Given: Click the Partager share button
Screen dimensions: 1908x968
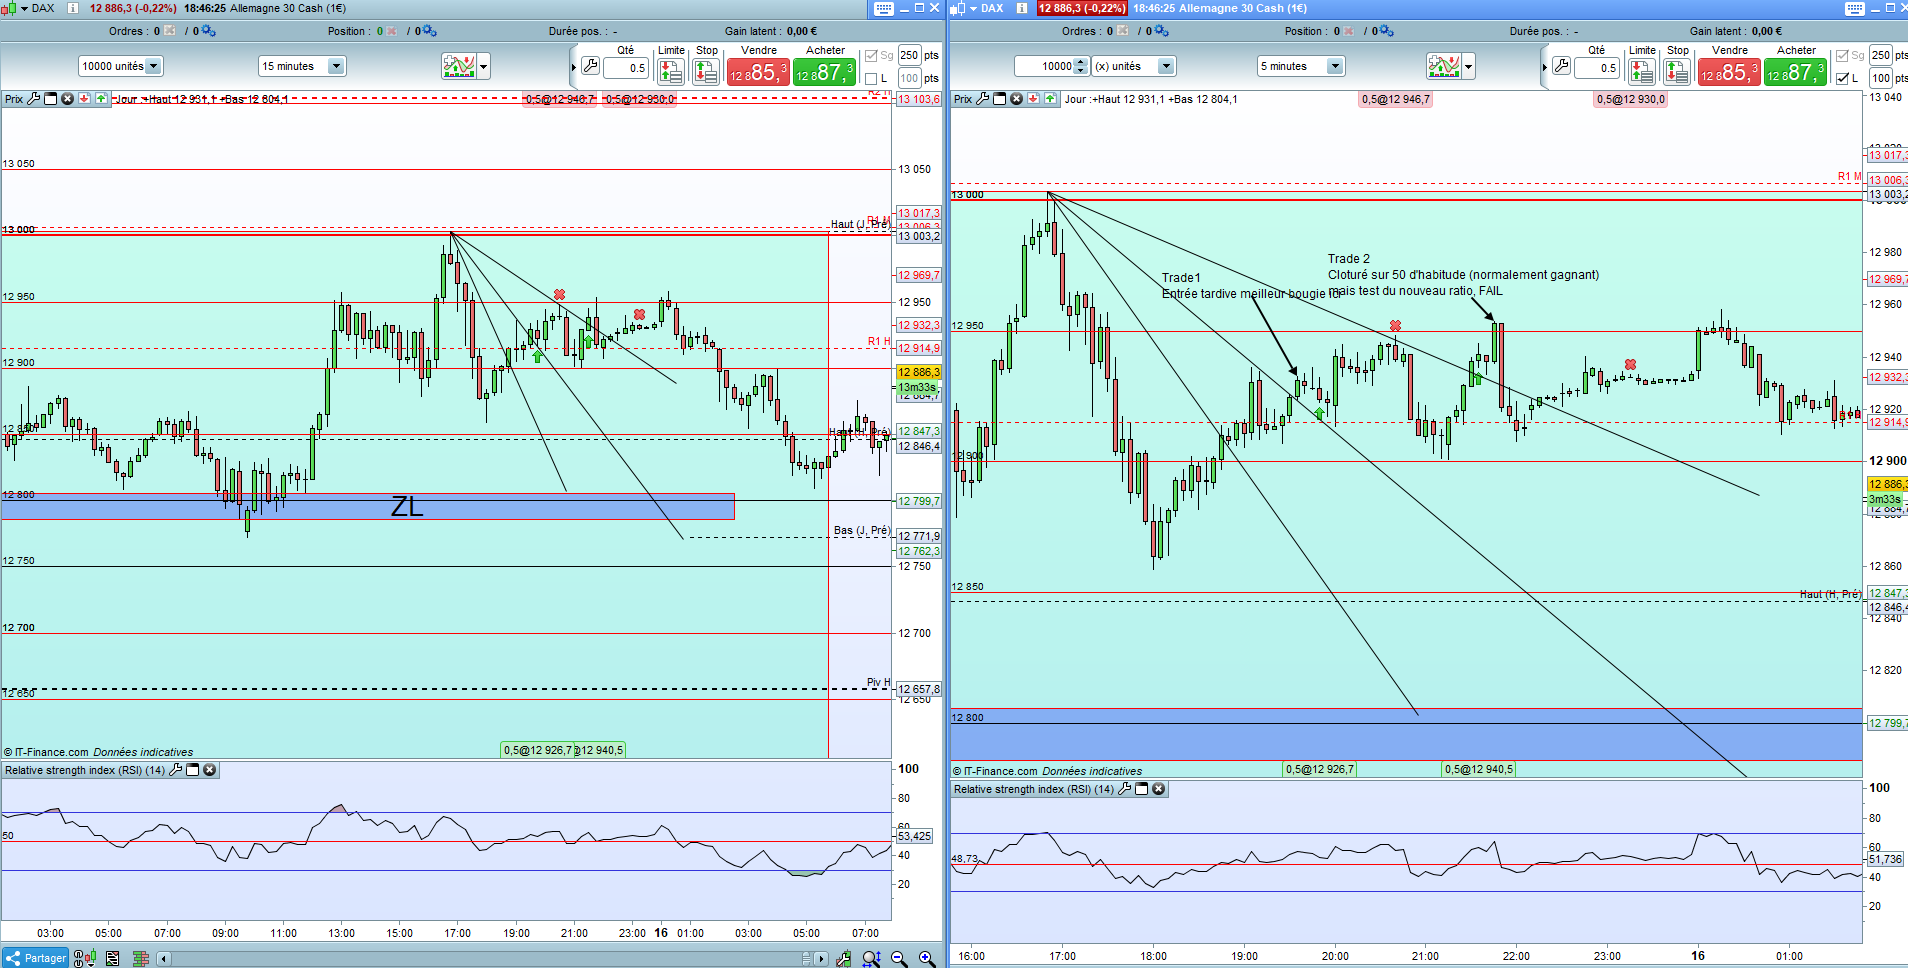Looking at the screenshot, I should click(36, 958).
